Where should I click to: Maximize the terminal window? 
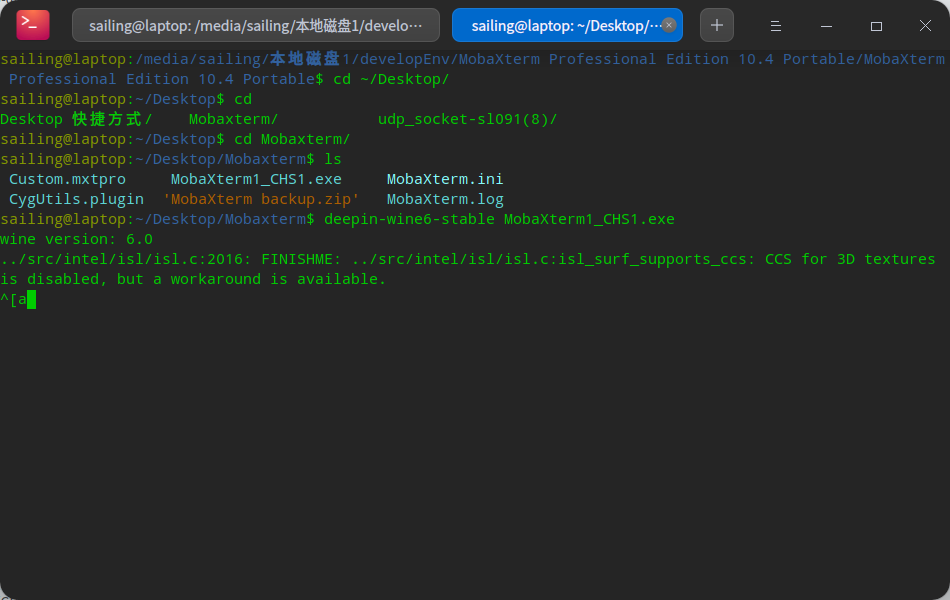pyautogui.click(x=876, y=25)
